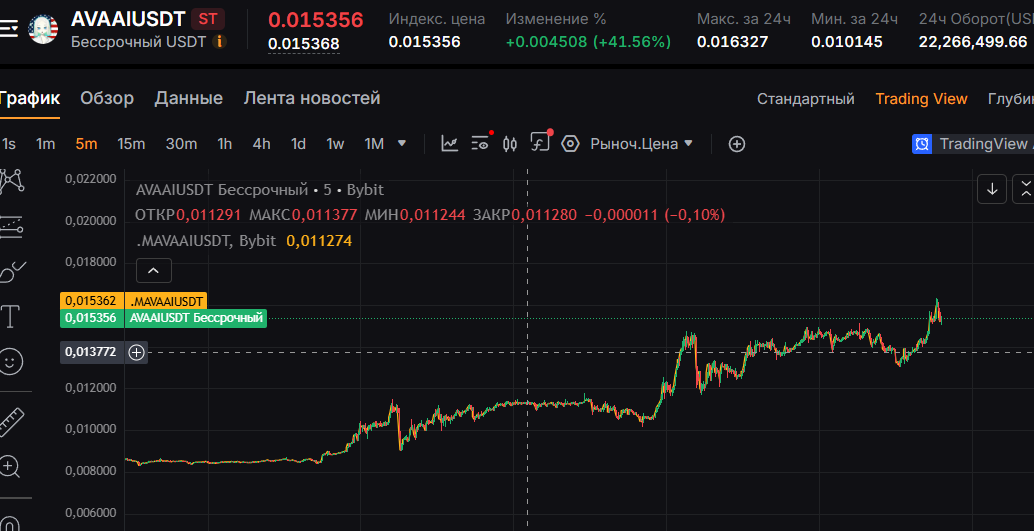Click the AVAAIUSDT Бессрочный chart title legend
1034x531 pixels.
coord(260,190)
